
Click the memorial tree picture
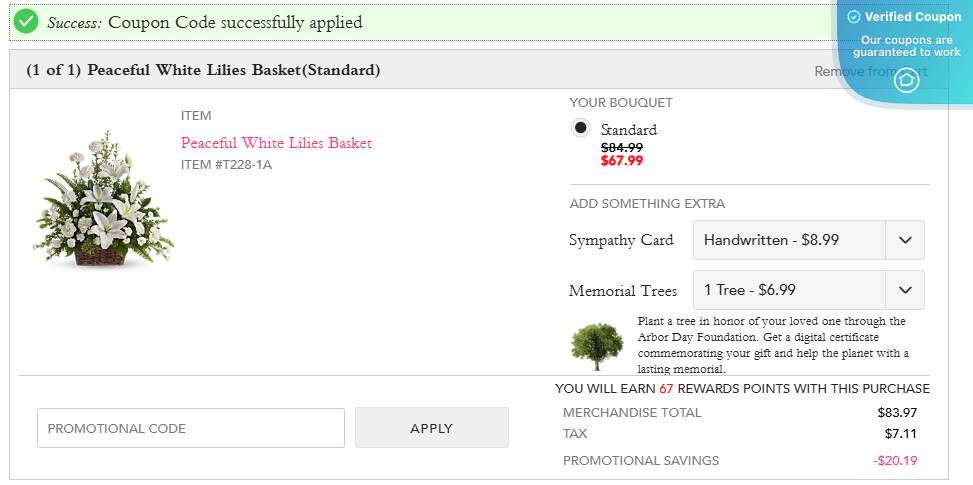[597, 346]
